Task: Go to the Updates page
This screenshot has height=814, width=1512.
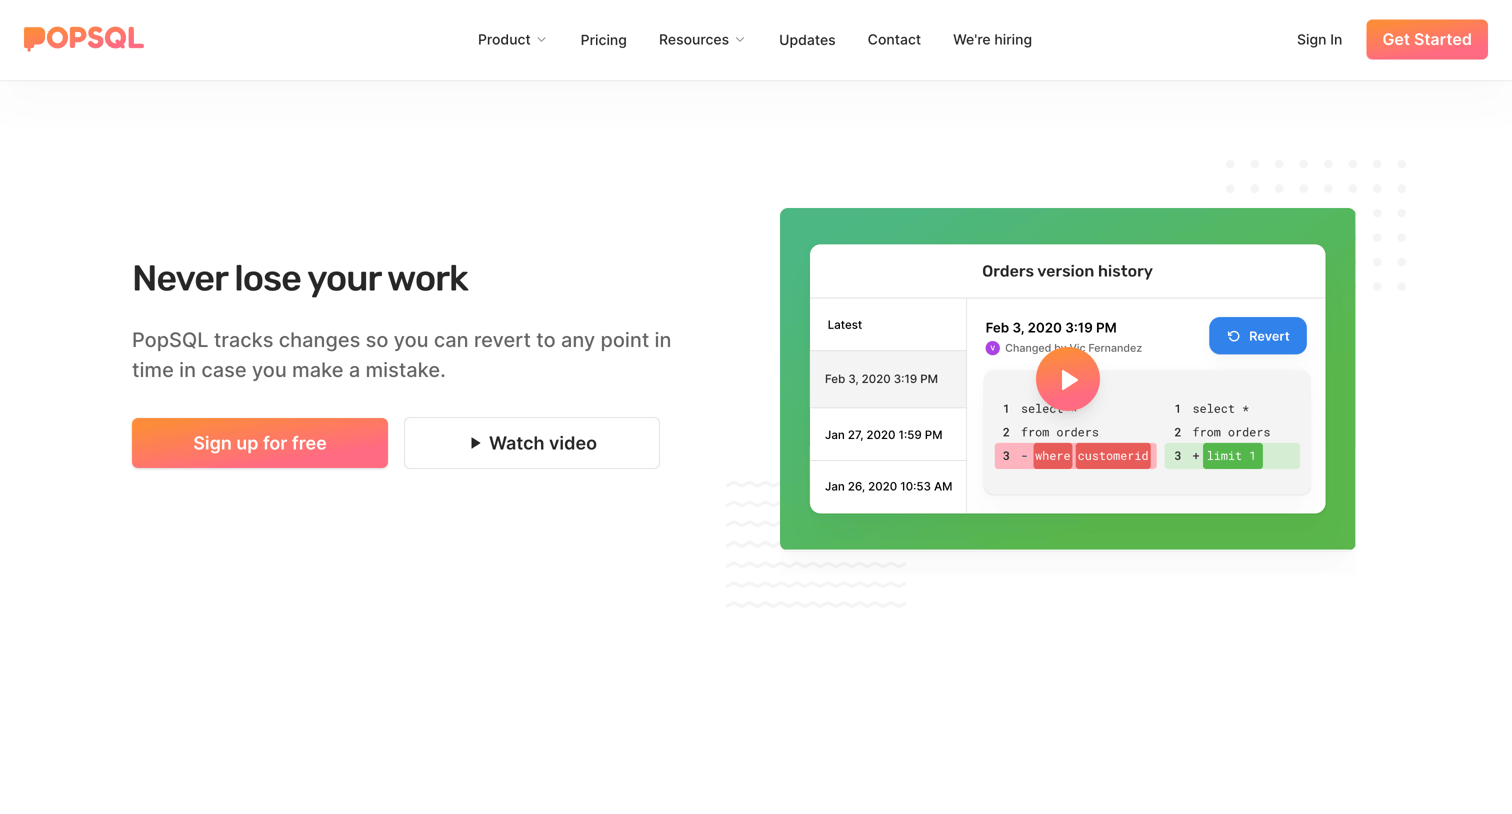Action: click(x=807, y=40)
